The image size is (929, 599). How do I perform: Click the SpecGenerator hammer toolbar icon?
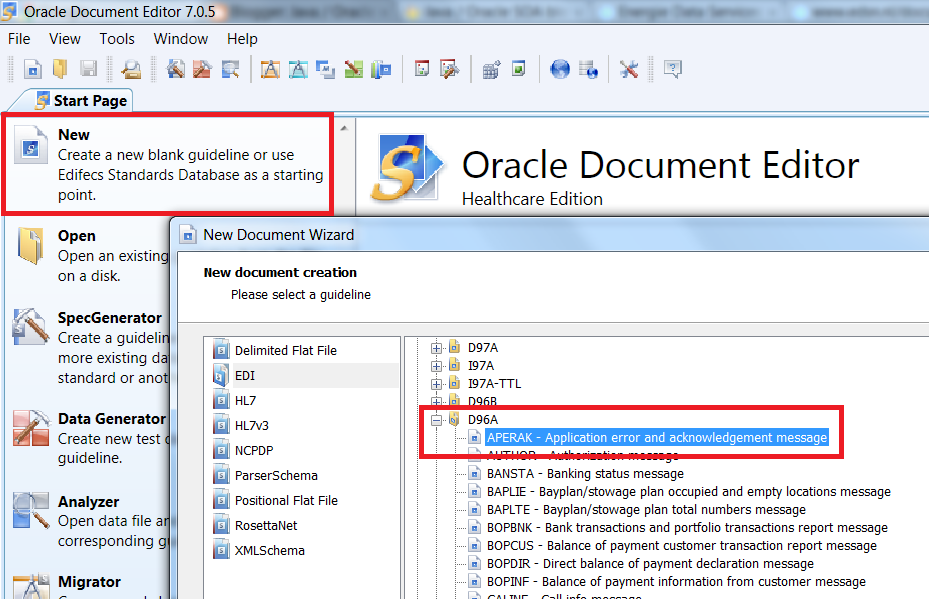click(x=175, y=69)
